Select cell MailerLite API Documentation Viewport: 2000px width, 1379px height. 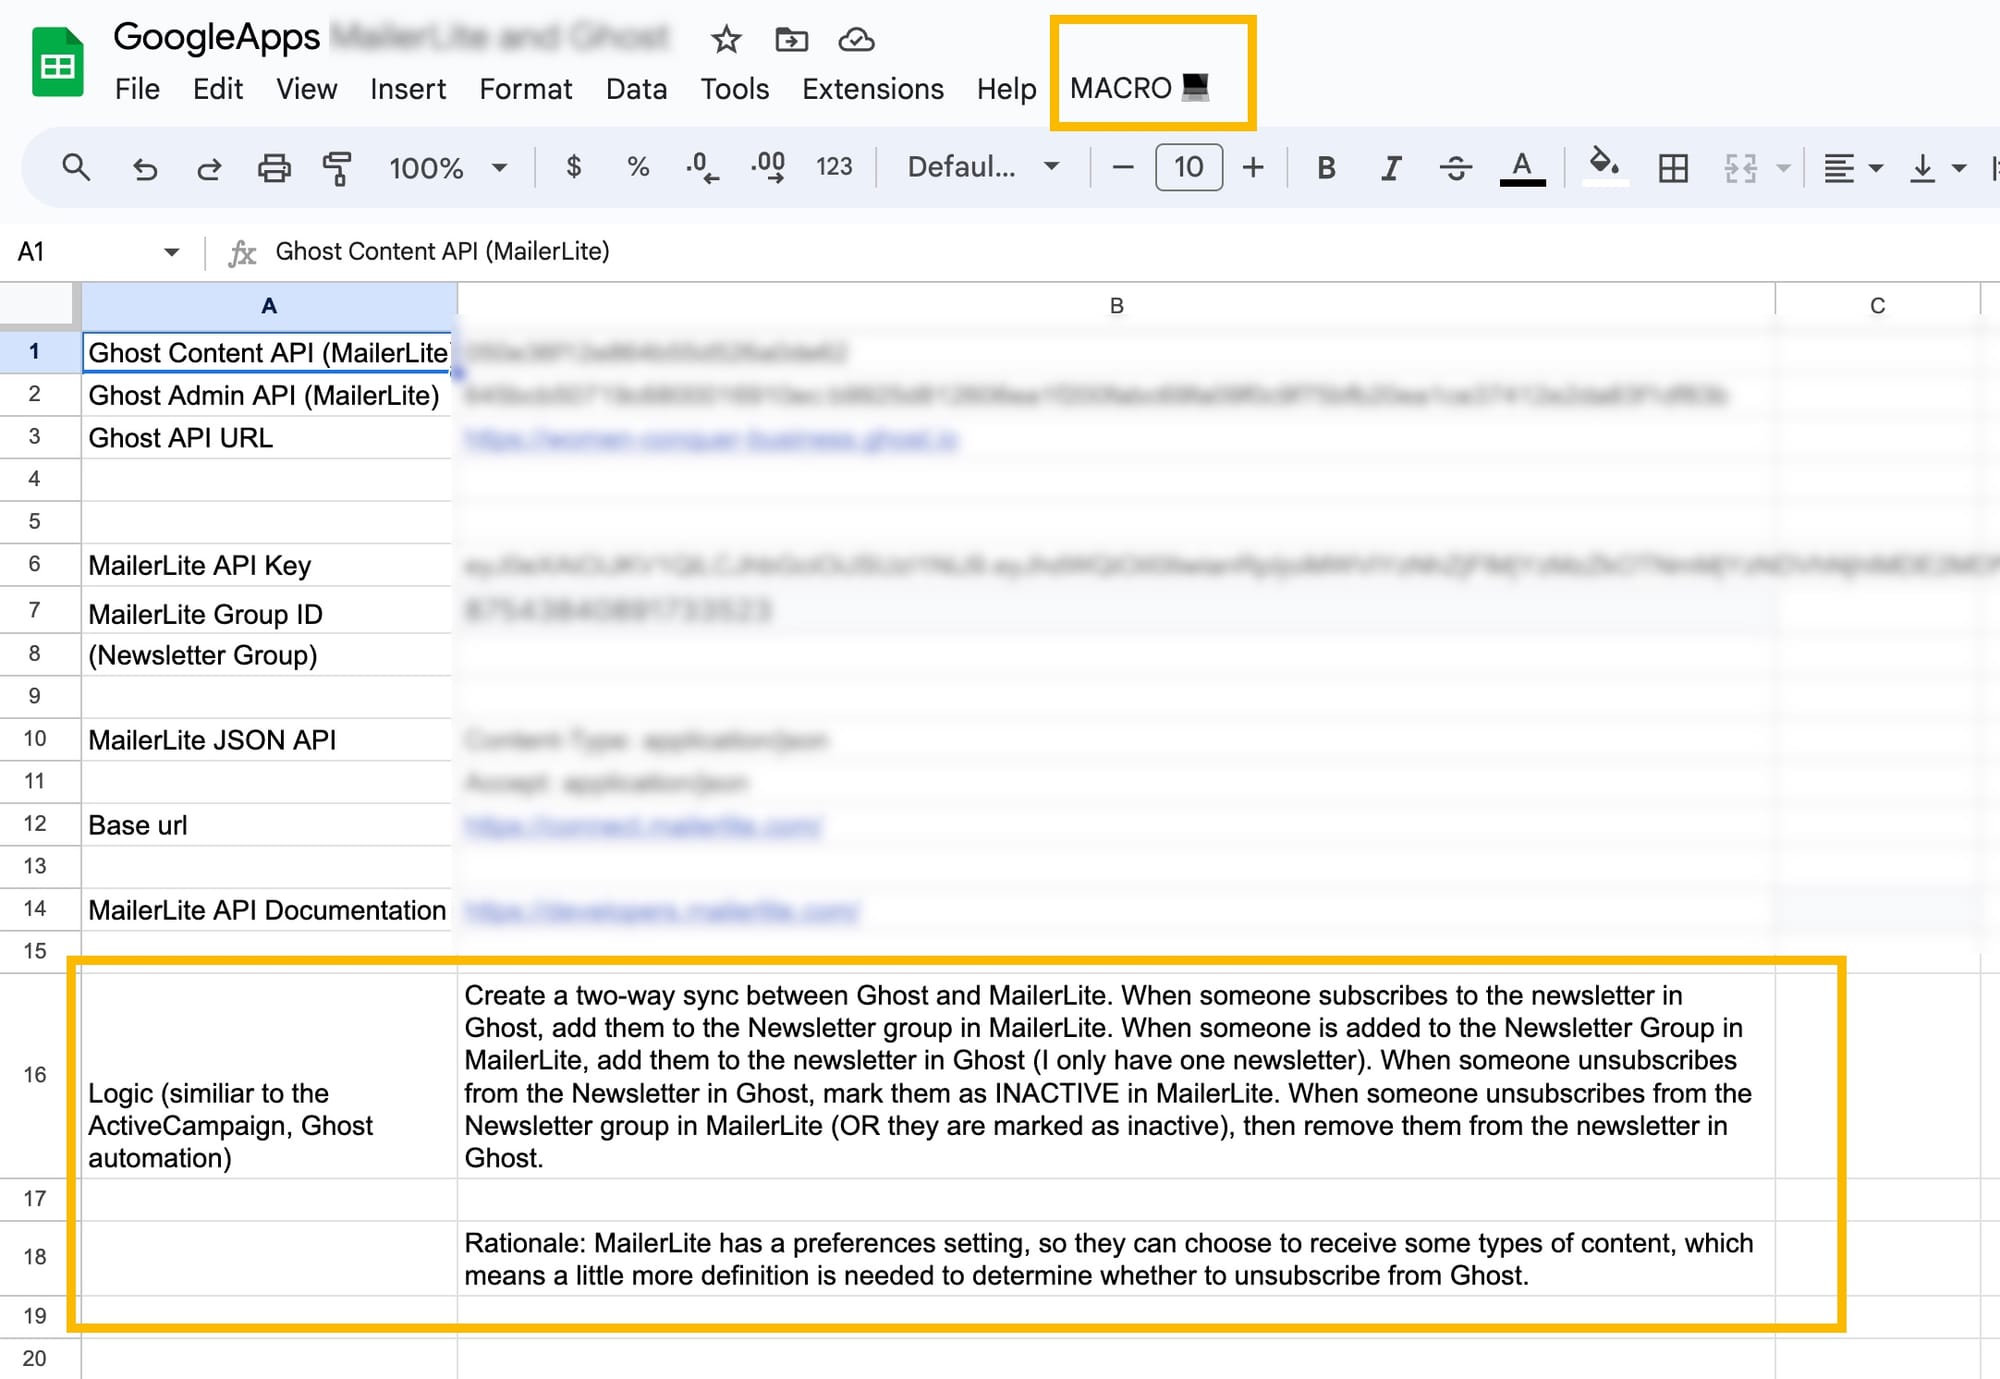[x=267, y=910]
